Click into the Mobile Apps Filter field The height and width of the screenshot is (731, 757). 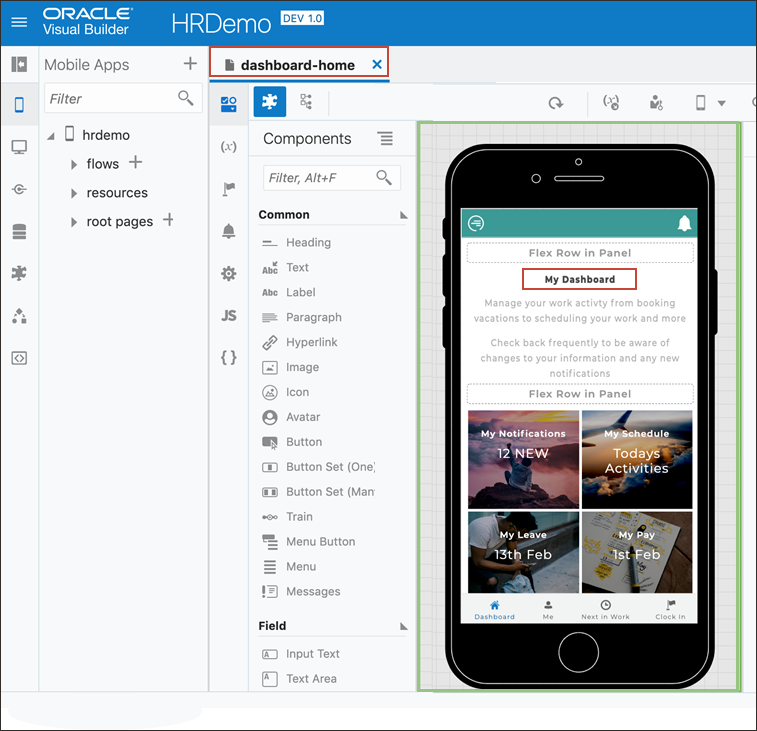tap(123, 98)
